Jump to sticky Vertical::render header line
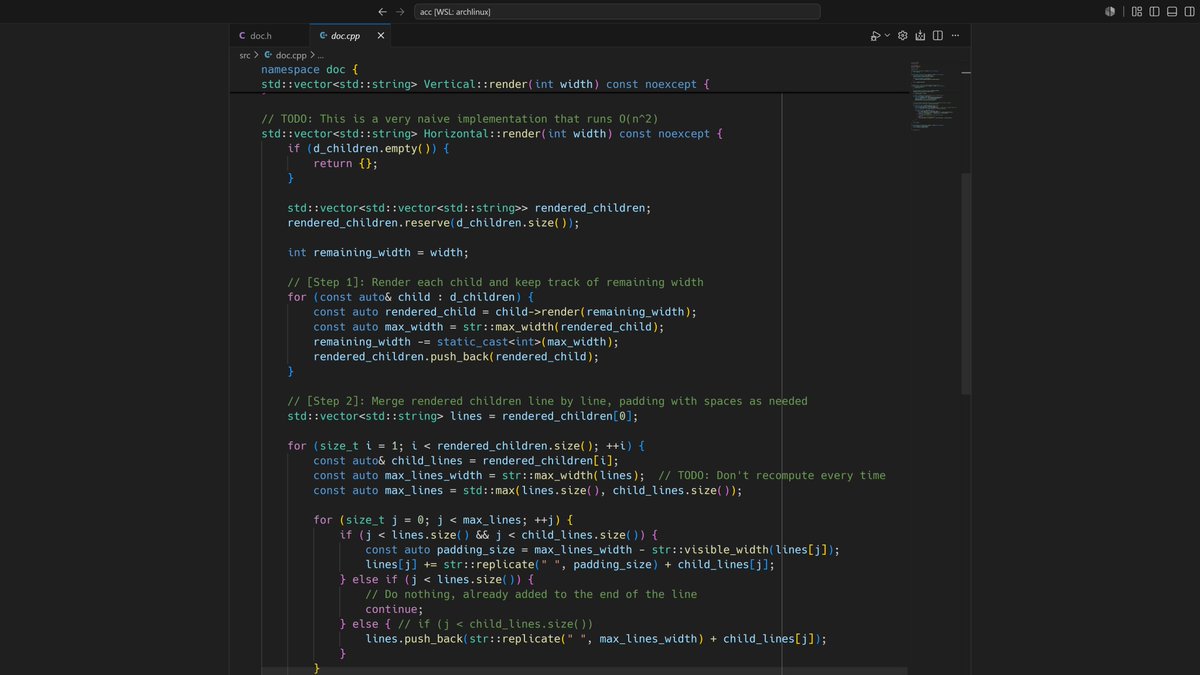Image resolution: width=1200 pixels, height=675 pixels. (x=485, y=84)
